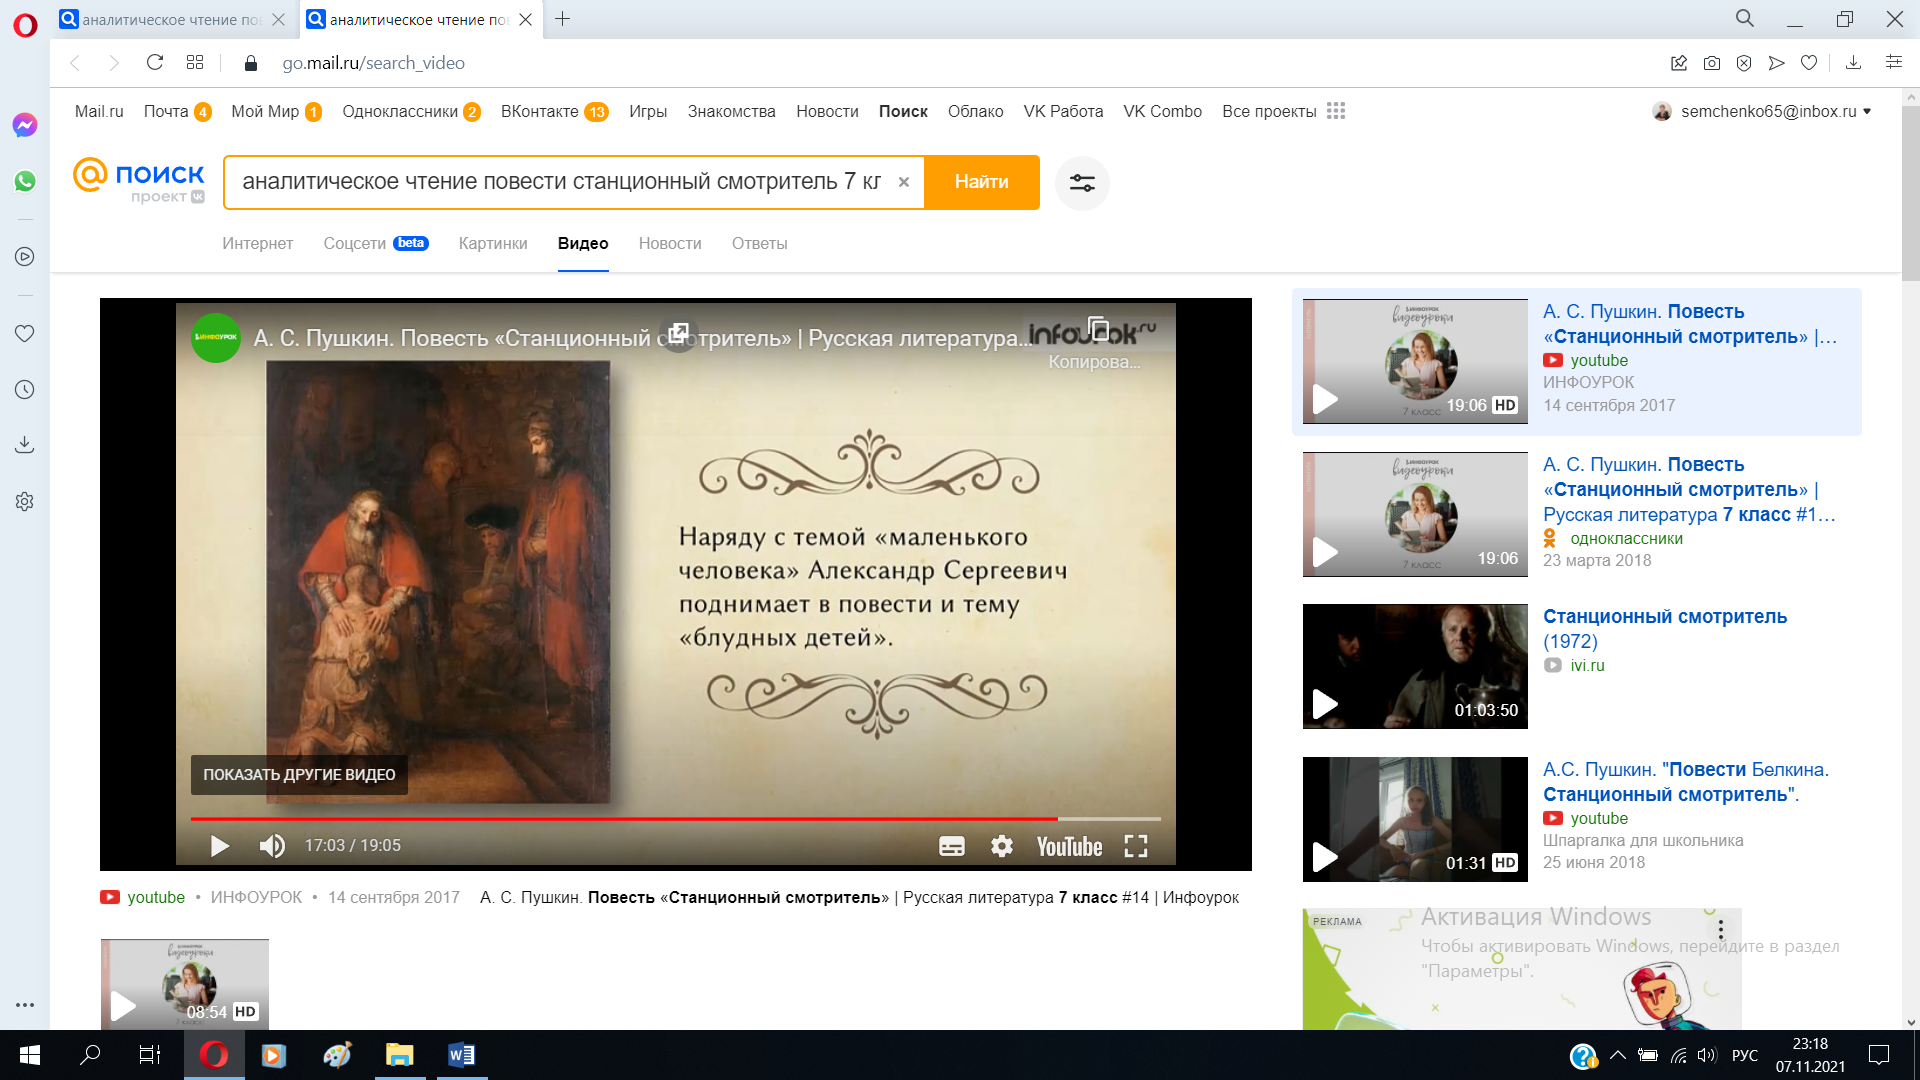The height and width of the screenshot is (1080, 1920).
Task: Open sidebar three-dots setup menu
Action: pos(25,1005)
